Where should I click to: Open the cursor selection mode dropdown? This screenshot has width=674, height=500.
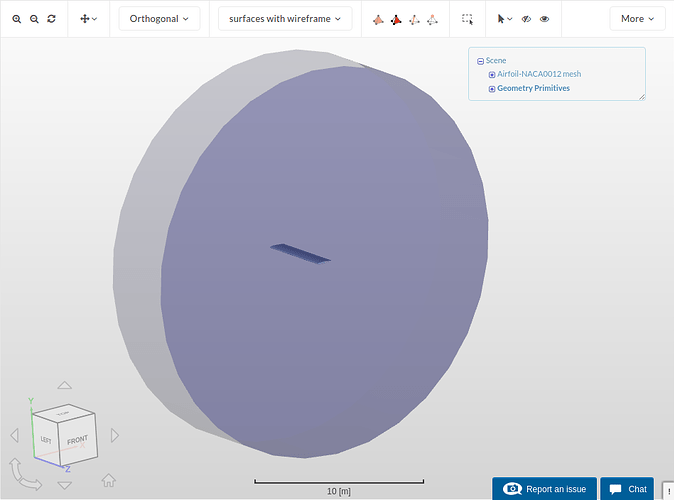505,19
